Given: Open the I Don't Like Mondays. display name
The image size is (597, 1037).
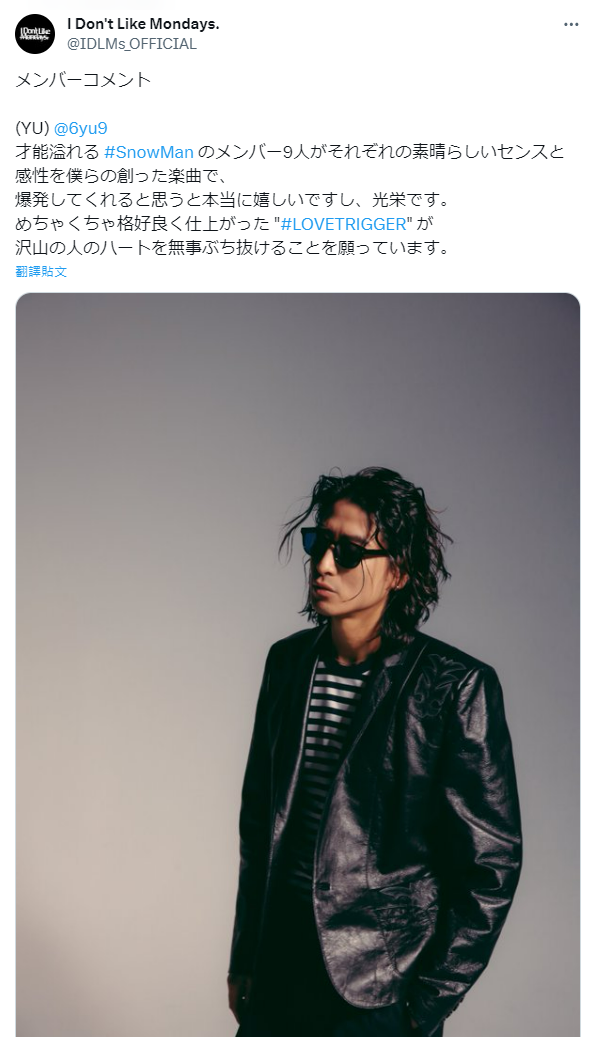Looking at the screenshot, I should click(143, 24).
